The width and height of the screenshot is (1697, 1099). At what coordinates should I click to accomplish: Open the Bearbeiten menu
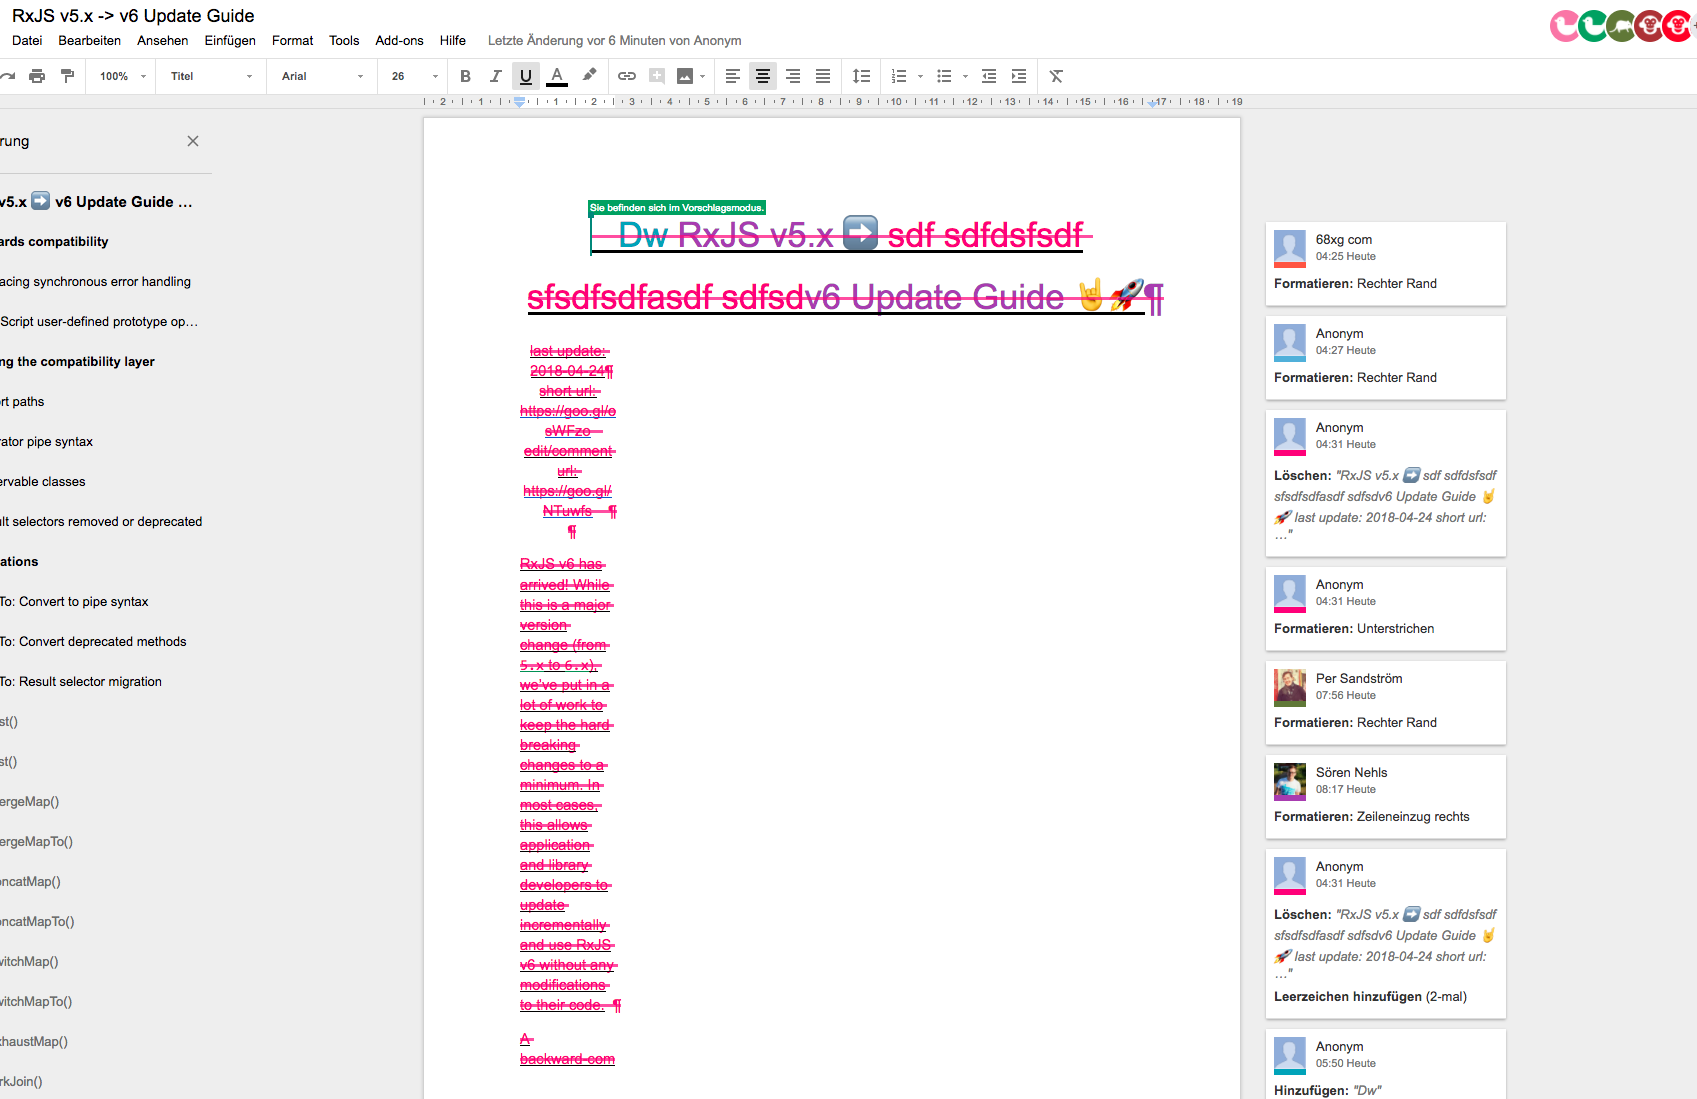pyautogui.click(x=89, y=40)
